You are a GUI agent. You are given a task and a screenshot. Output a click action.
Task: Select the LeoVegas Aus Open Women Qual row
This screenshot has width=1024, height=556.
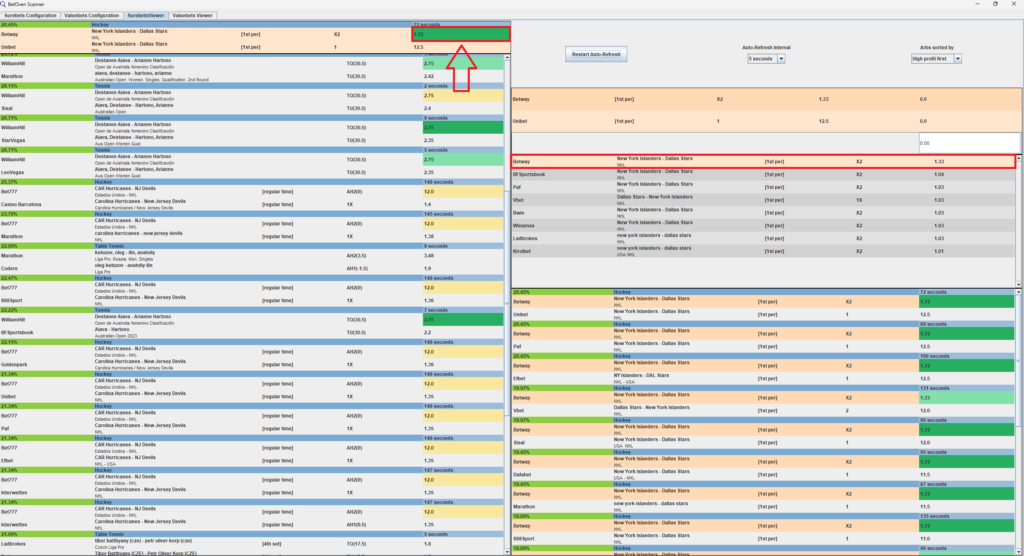tap(252, 172)
